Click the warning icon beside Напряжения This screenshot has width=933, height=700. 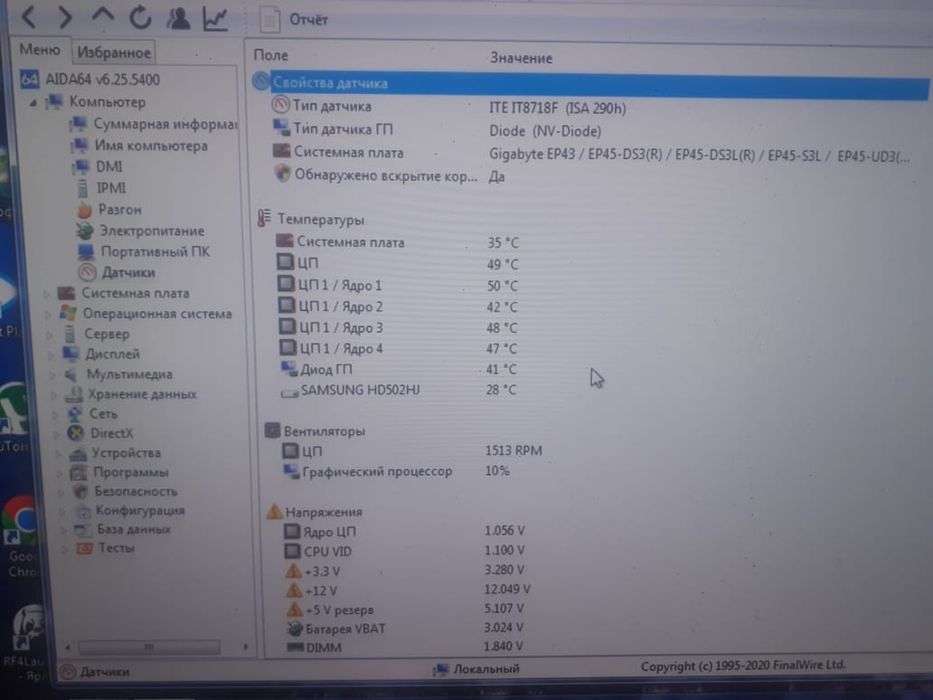(274, 511)
